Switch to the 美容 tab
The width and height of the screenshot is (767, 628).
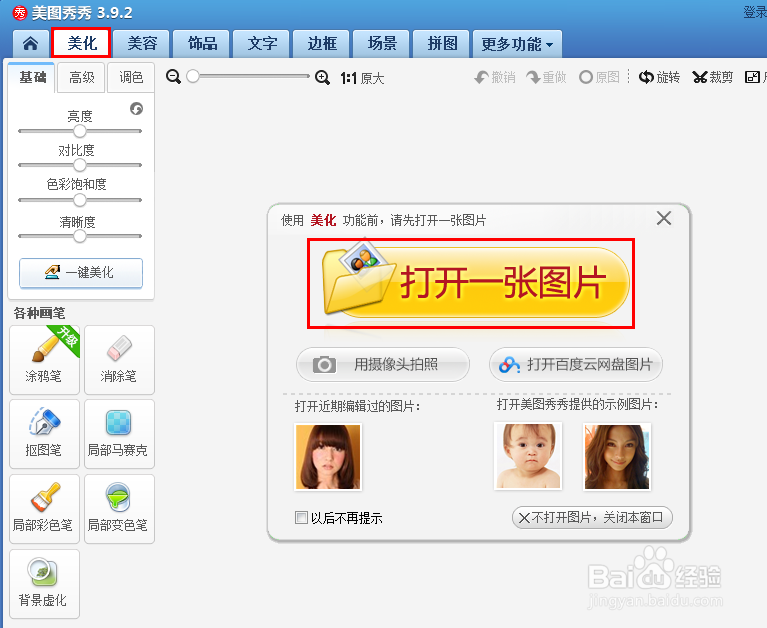tap(142, 44)
